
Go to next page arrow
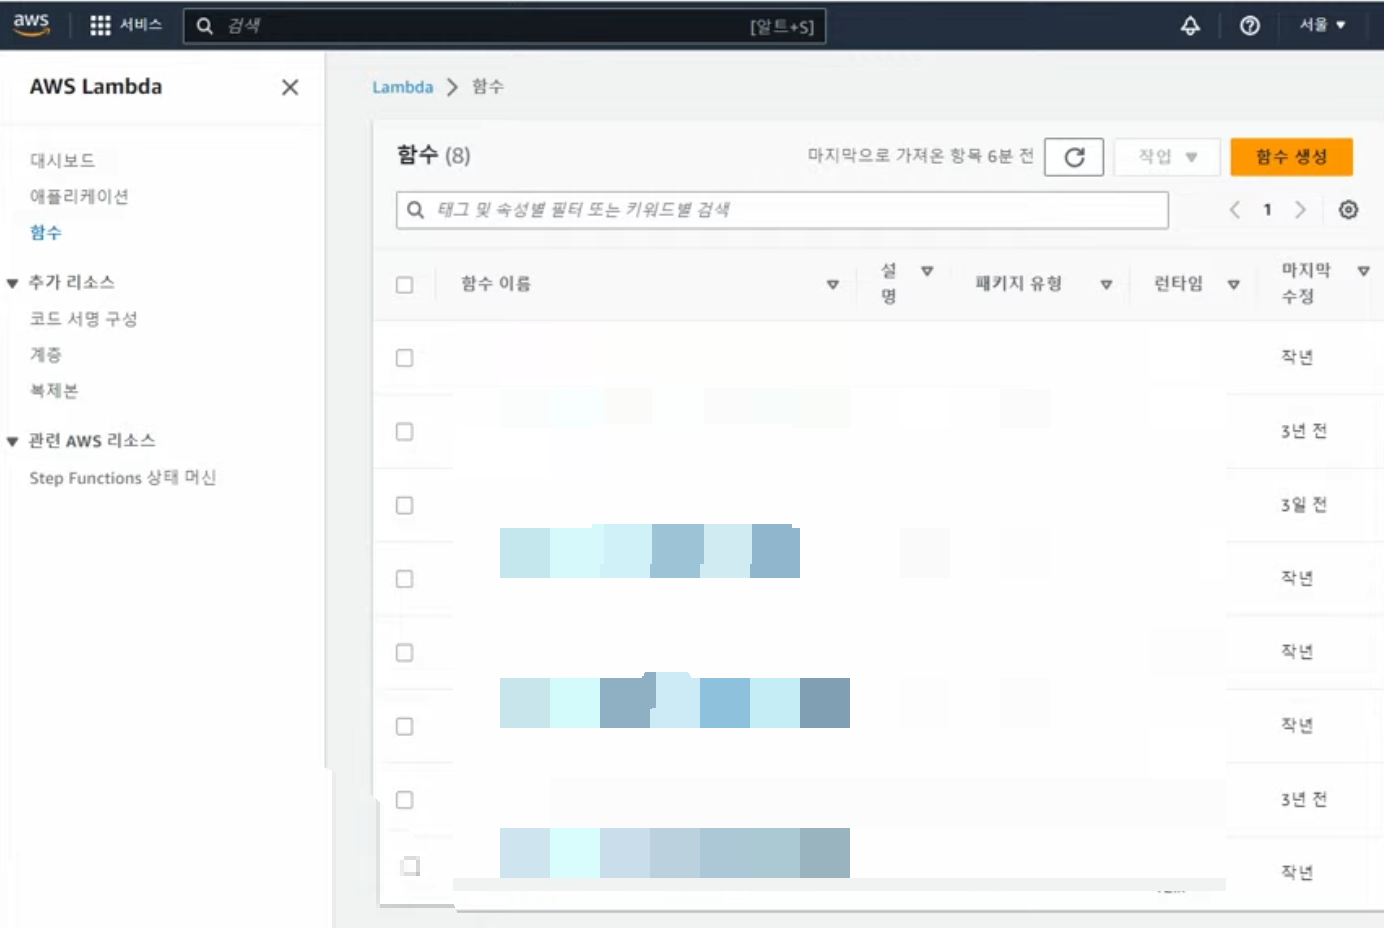point(1300,209)
